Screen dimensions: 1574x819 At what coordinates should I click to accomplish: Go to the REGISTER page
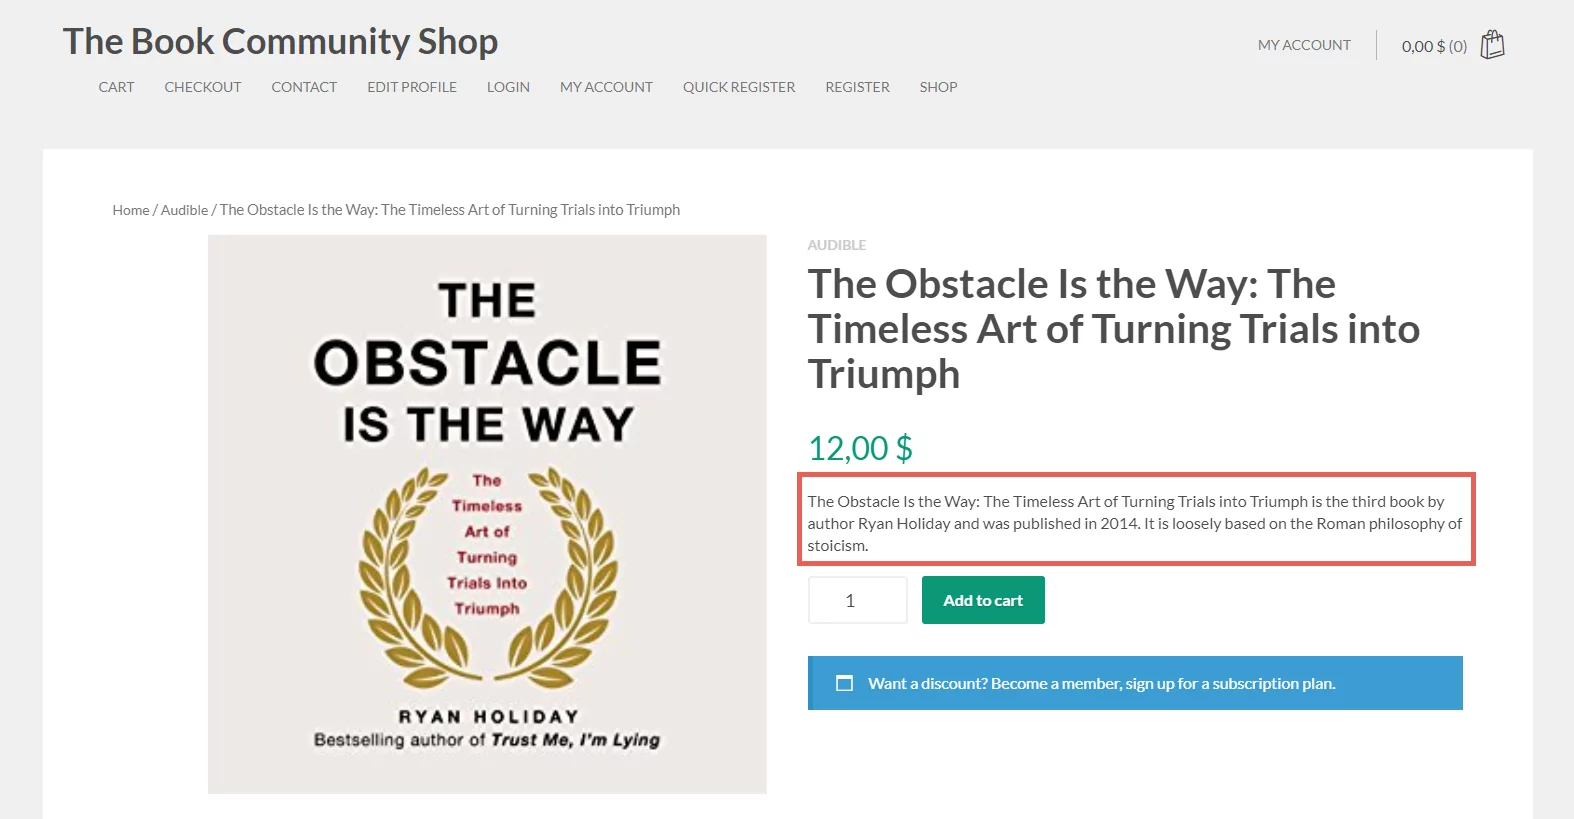point(857,87)
